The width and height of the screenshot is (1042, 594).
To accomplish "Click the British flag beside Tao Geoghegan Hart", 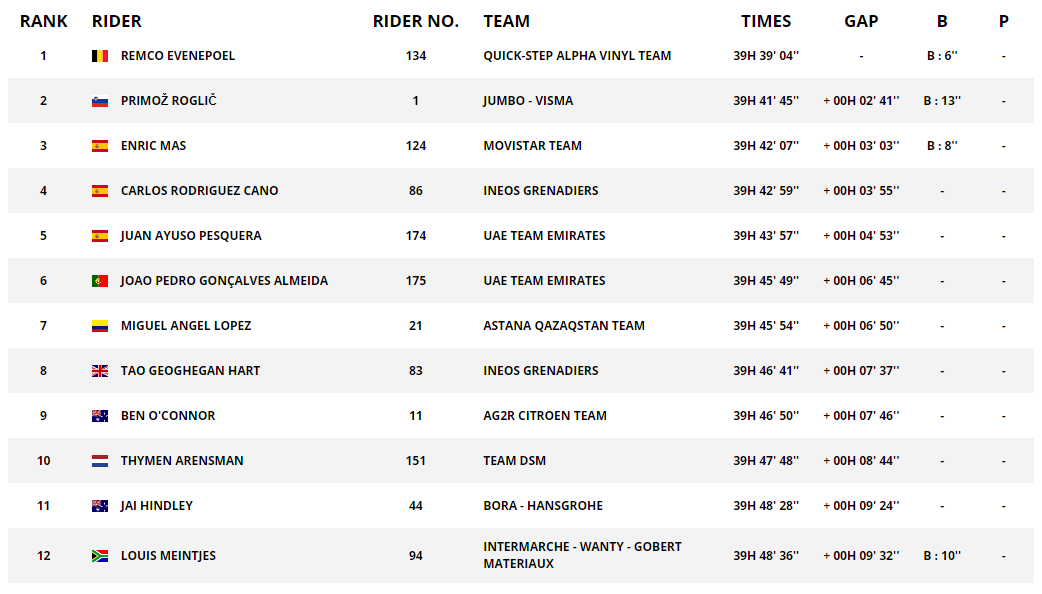I will (x=99, y=371).
